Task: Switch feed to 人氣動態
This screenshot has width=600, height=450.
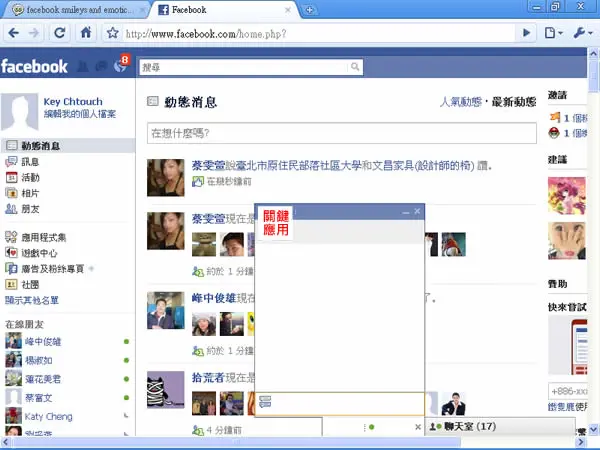Action: click(461, 102)
